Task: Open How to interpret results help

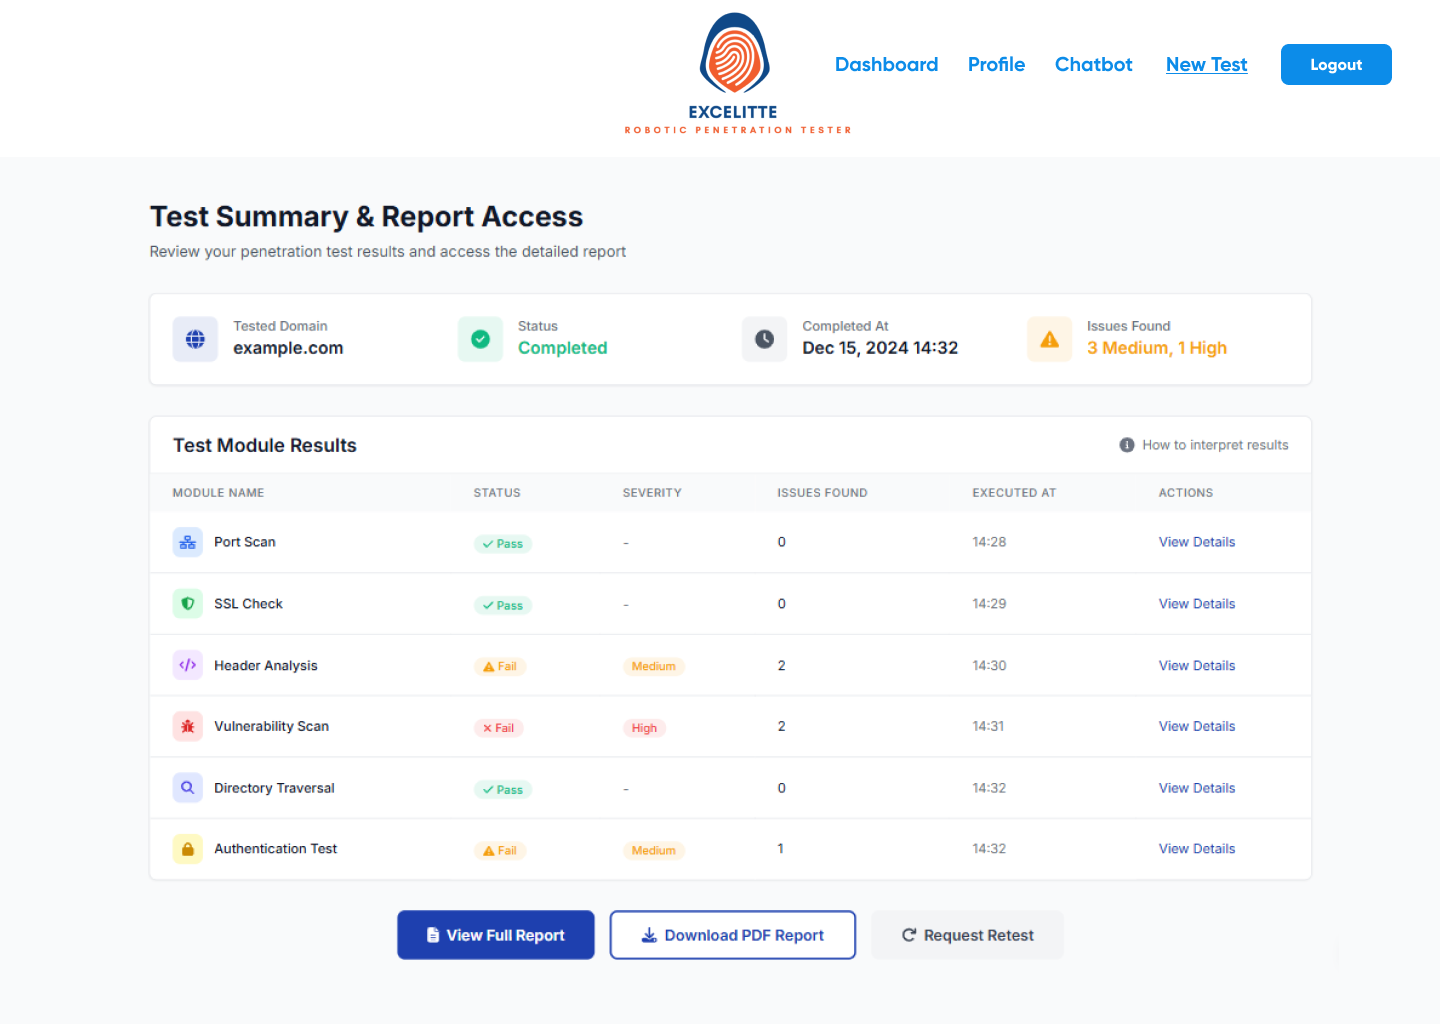Action: [x=1204, y=445]
